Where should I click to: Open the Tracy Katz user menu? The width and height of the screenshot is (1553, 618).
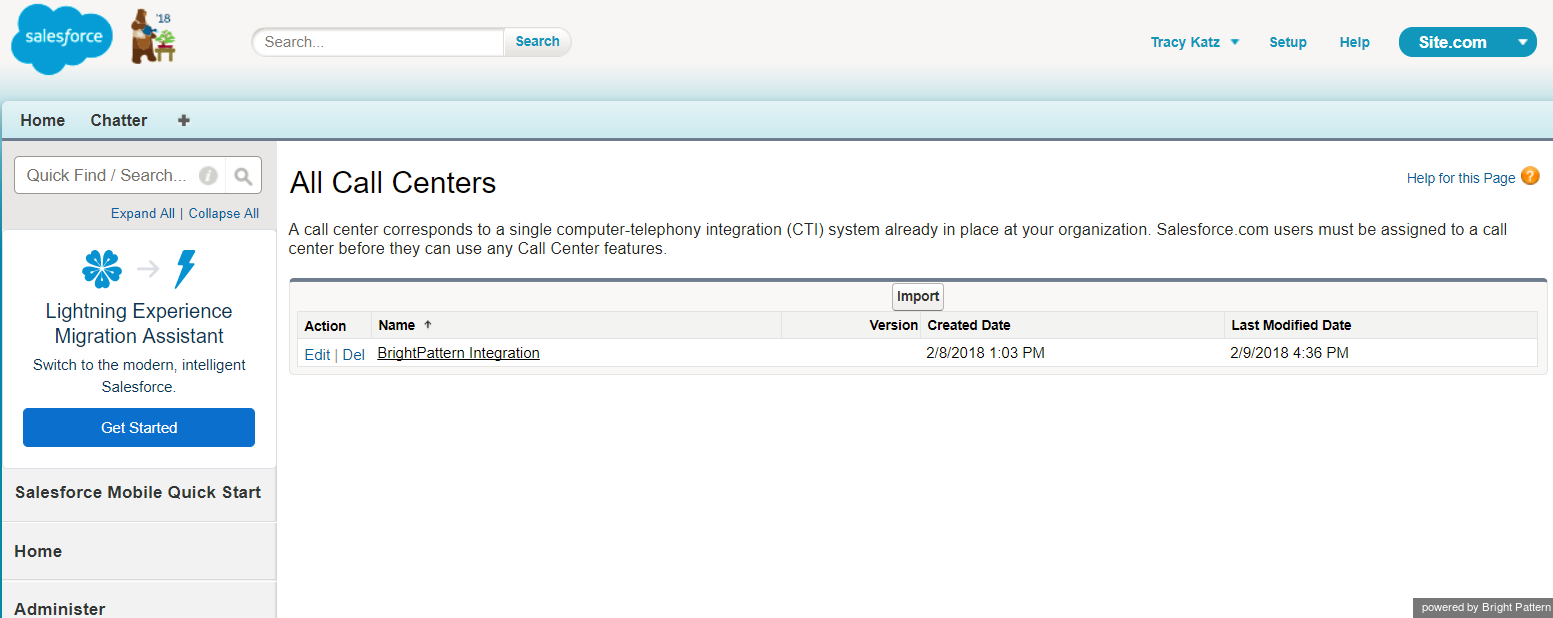click(x=1195, y=42)
